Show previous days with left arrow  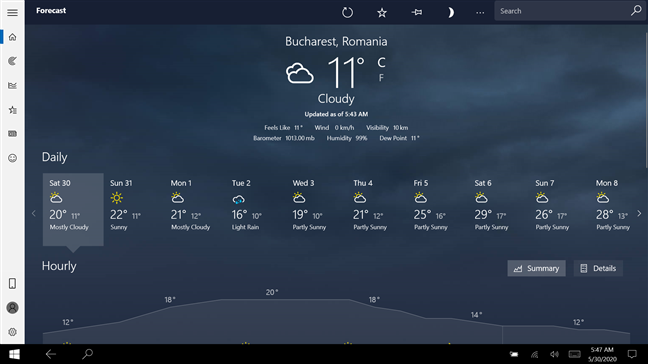34,214
